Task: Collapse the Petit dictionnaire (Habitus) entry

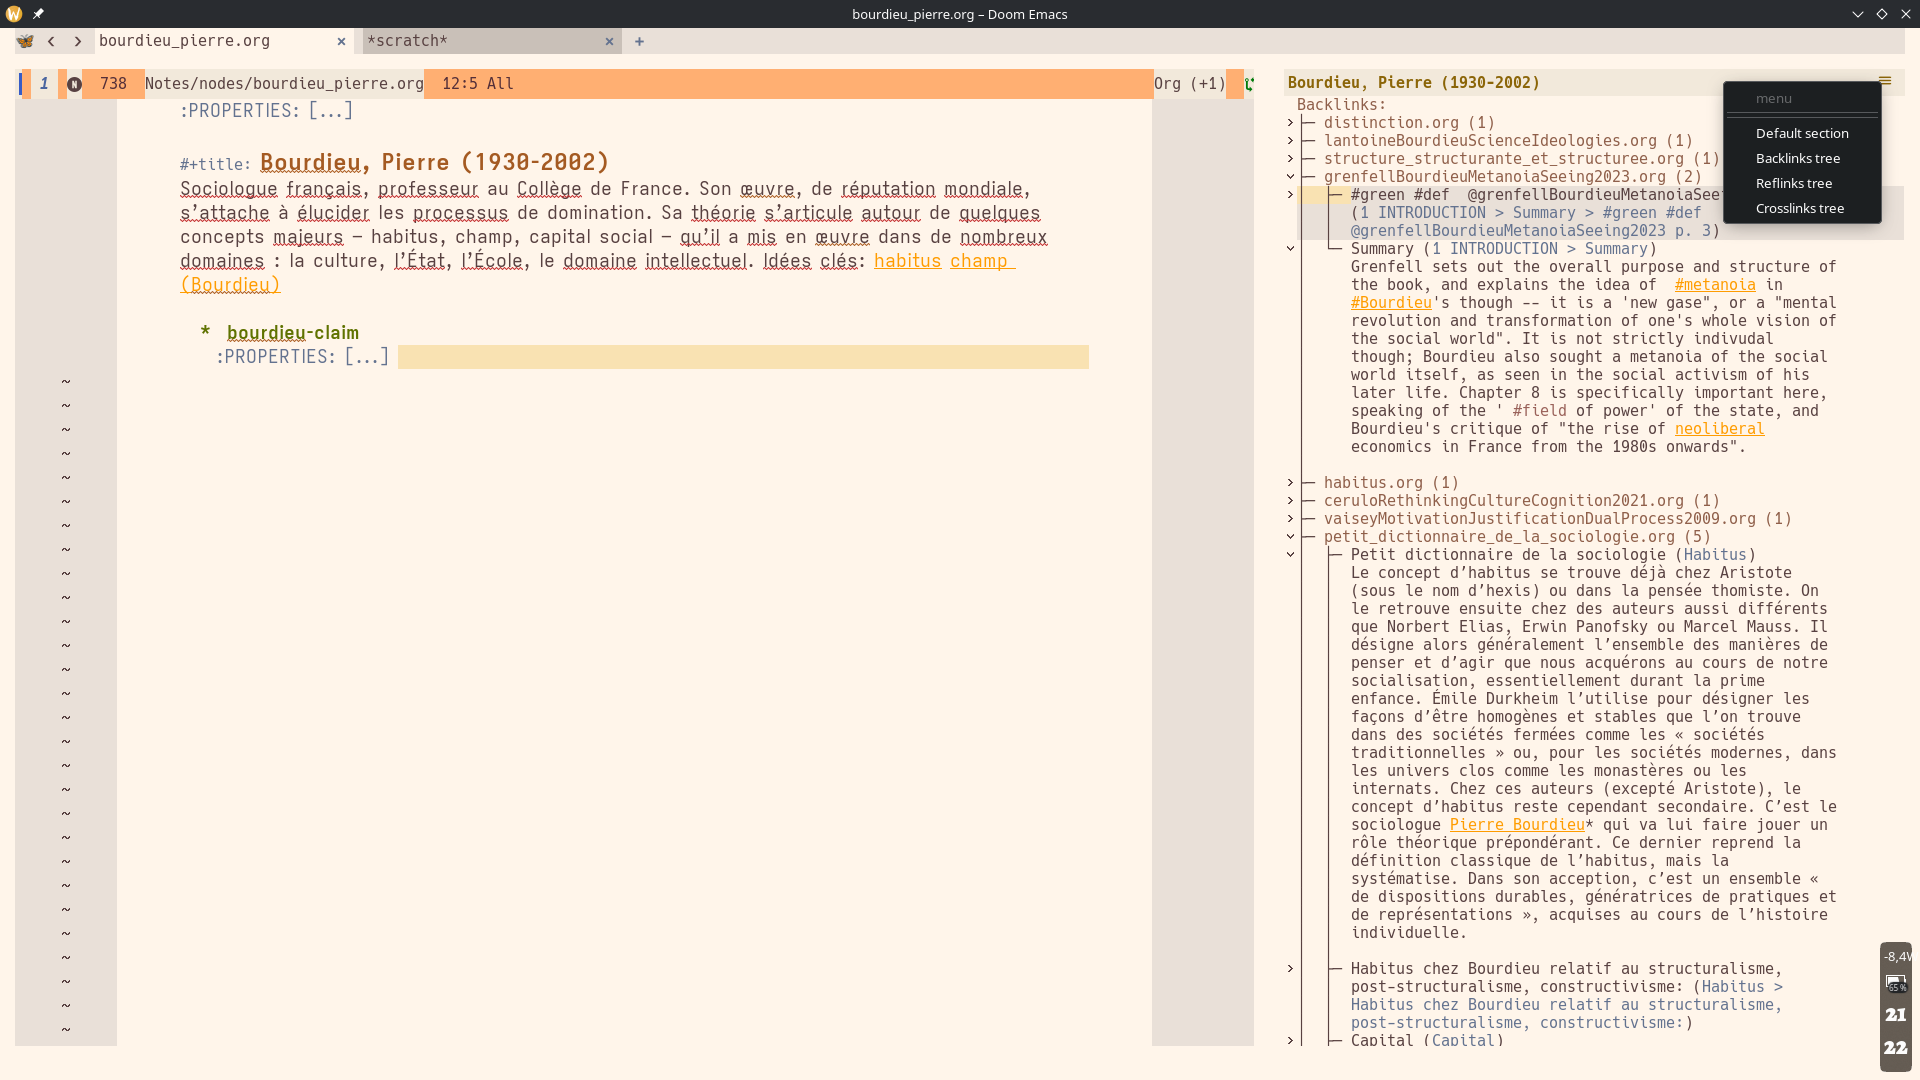Action: (x=1290, y=555)
